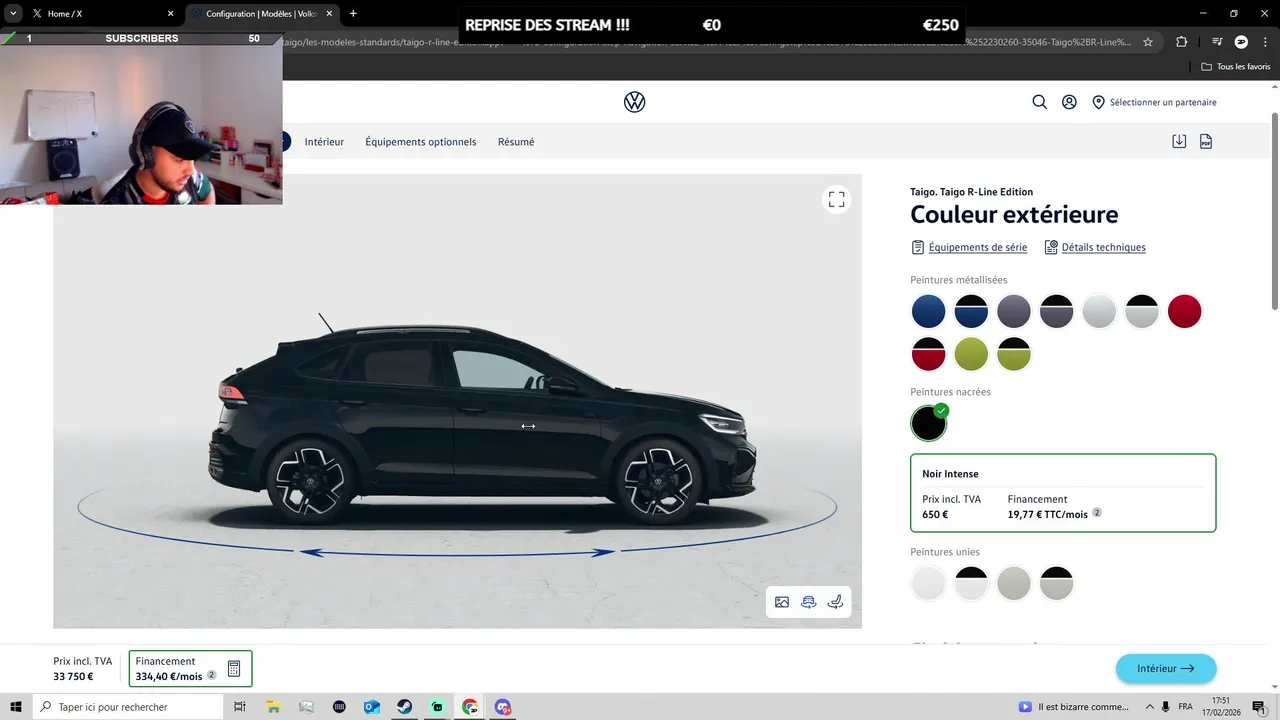This screenshot has width=1280, height=720.
Task: Select solid lime green metallic paint
Action: pos(971,354)
